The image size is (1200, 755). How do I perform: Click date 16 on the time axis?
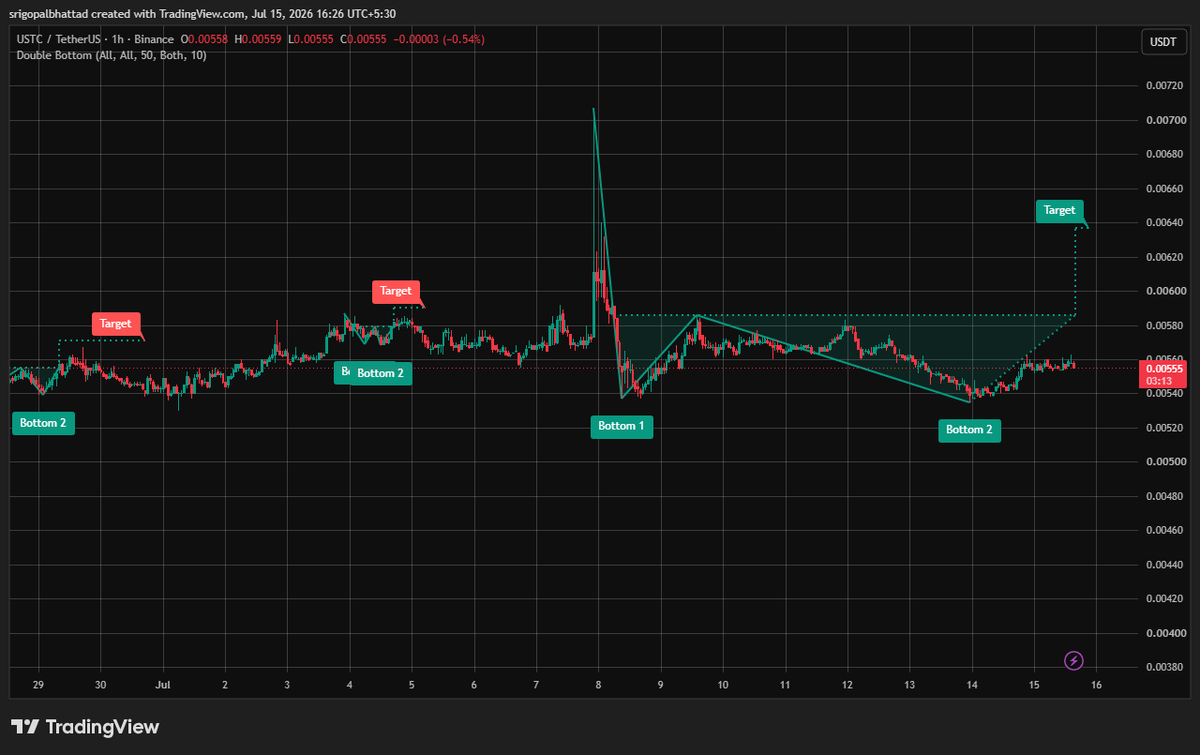point(1096,686)
